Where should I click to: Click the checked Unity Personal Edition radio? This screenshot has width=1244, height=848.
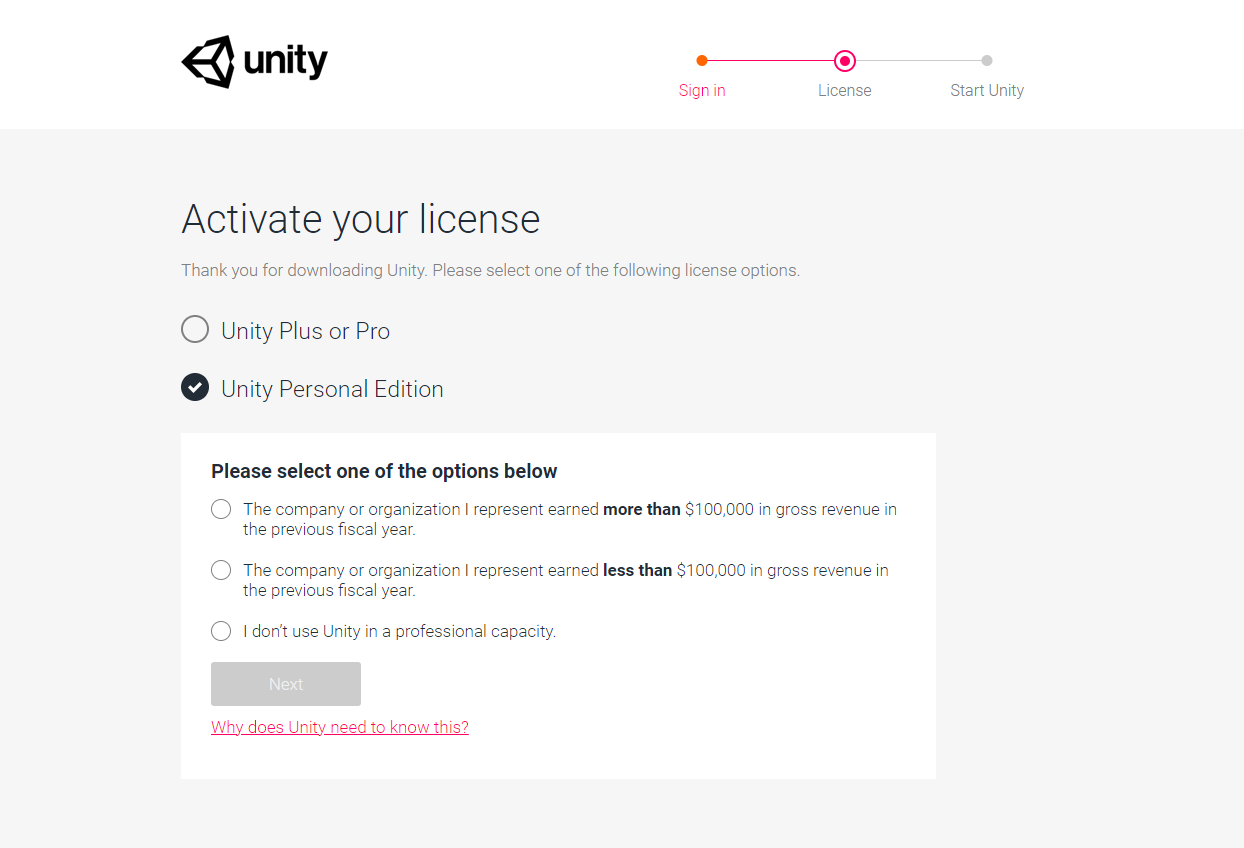click(195, 387)
